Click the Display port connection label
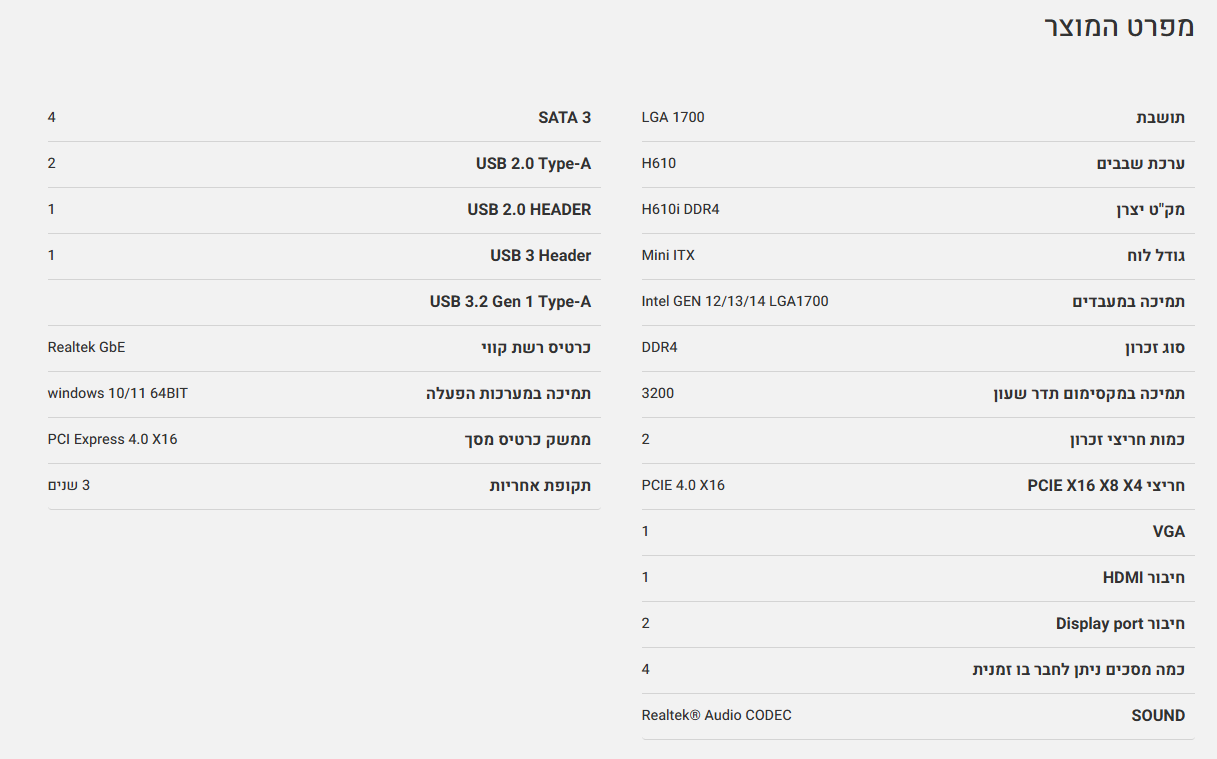The width and height of the screenshot is (1217, 759). [x=1120, y=624]
